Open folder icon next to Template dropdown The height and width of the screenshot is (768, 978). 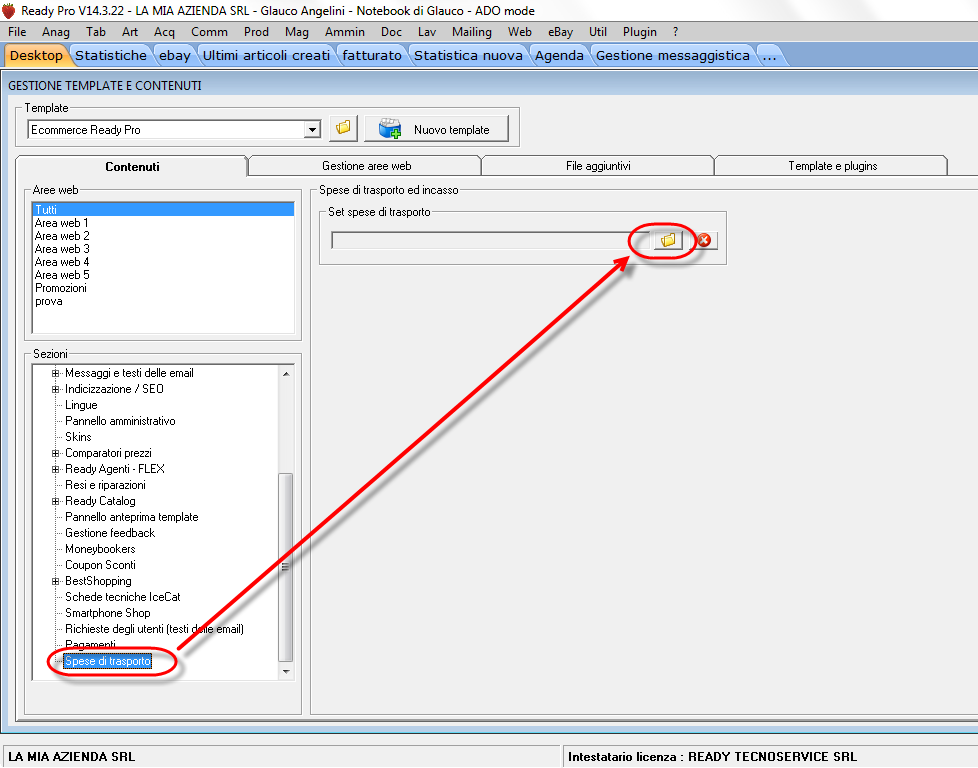343,129
